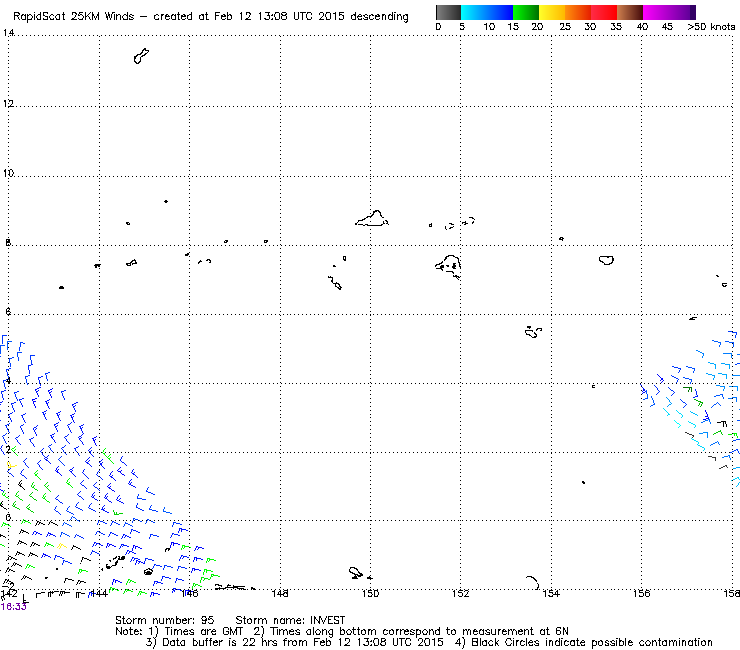740x650 pixels.
Task: Click the purple '16:33' swath time label
Action: (x=14, y=607)
